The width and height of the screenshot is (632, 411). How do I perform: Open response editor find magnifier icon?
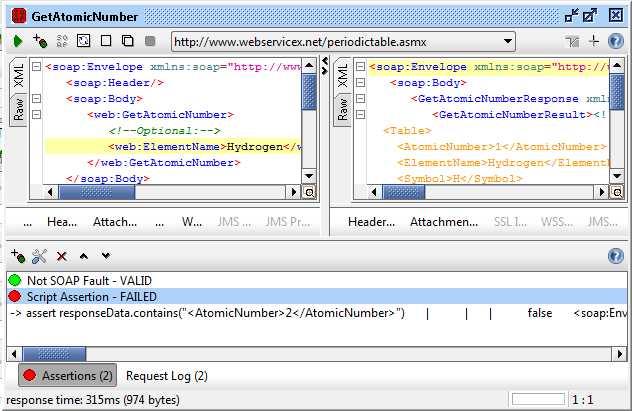coord(617,192)
